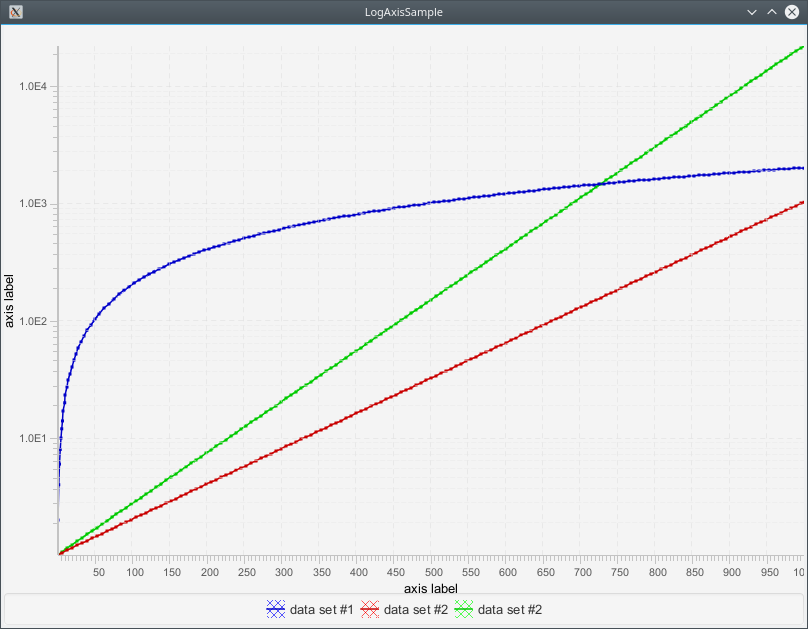Click the 1.0E2 y-axis tick label

point(33,321)
